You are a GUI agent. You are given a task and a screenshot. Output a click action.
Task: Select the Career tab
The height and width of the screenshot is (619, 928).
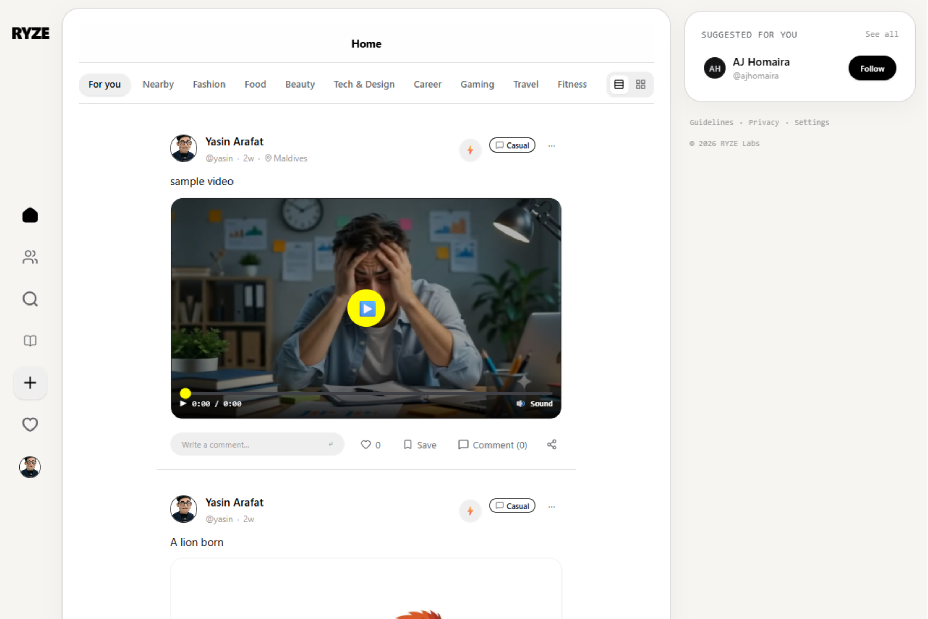(x=427, y=85)
